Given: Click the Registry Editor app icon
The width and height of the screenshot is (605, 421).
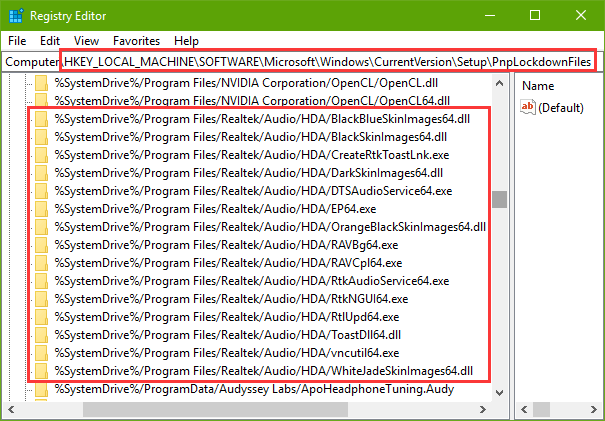Looking at the screenshot, I should pyautogui.click(x=16, y=16).
